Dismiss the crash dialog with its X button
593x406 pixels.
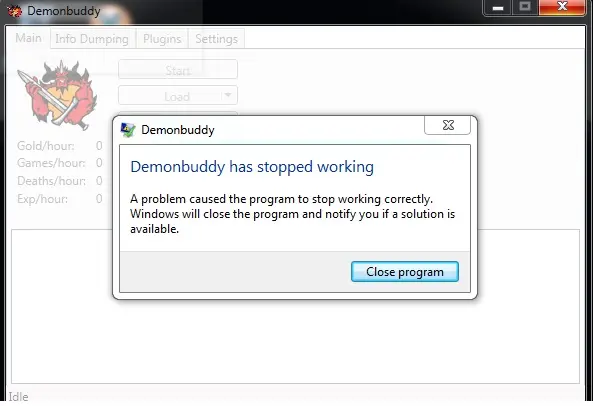(x=448, y=125)
